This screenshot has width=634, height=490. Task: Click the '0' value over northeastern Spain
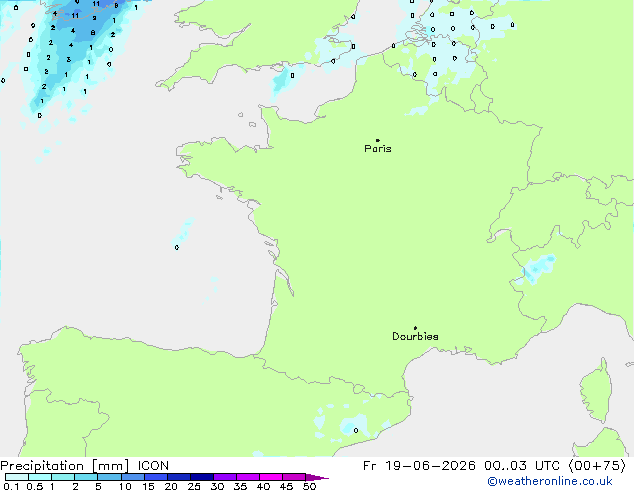tap(356, 431)
